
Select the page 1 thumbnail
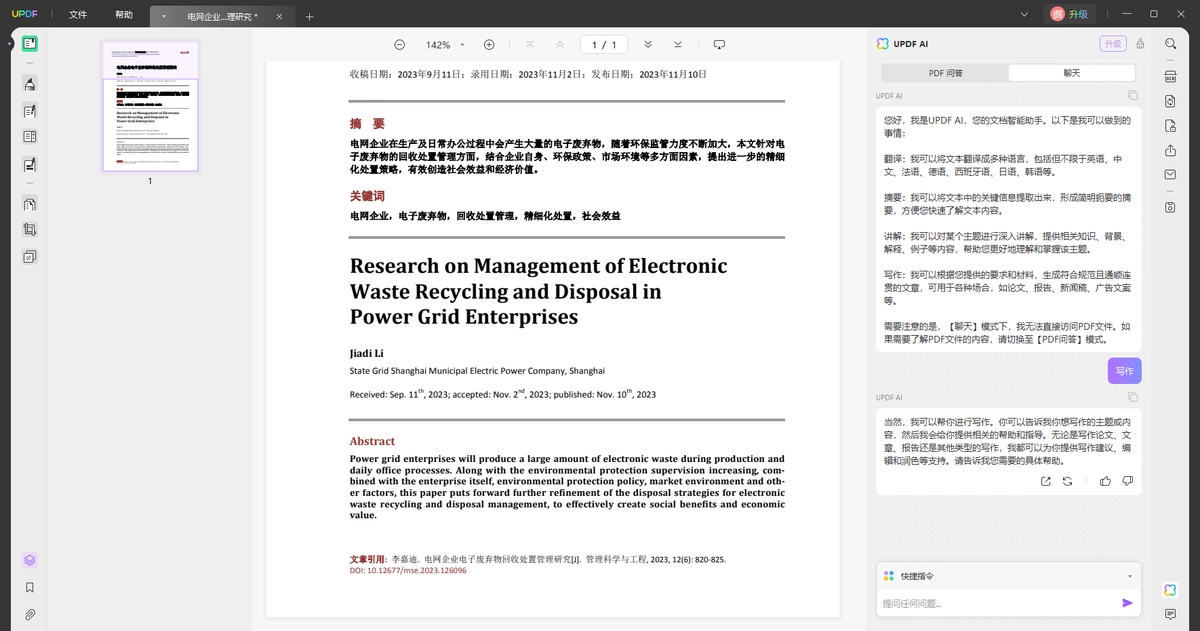pyautogui.click(x=150, y=107)
